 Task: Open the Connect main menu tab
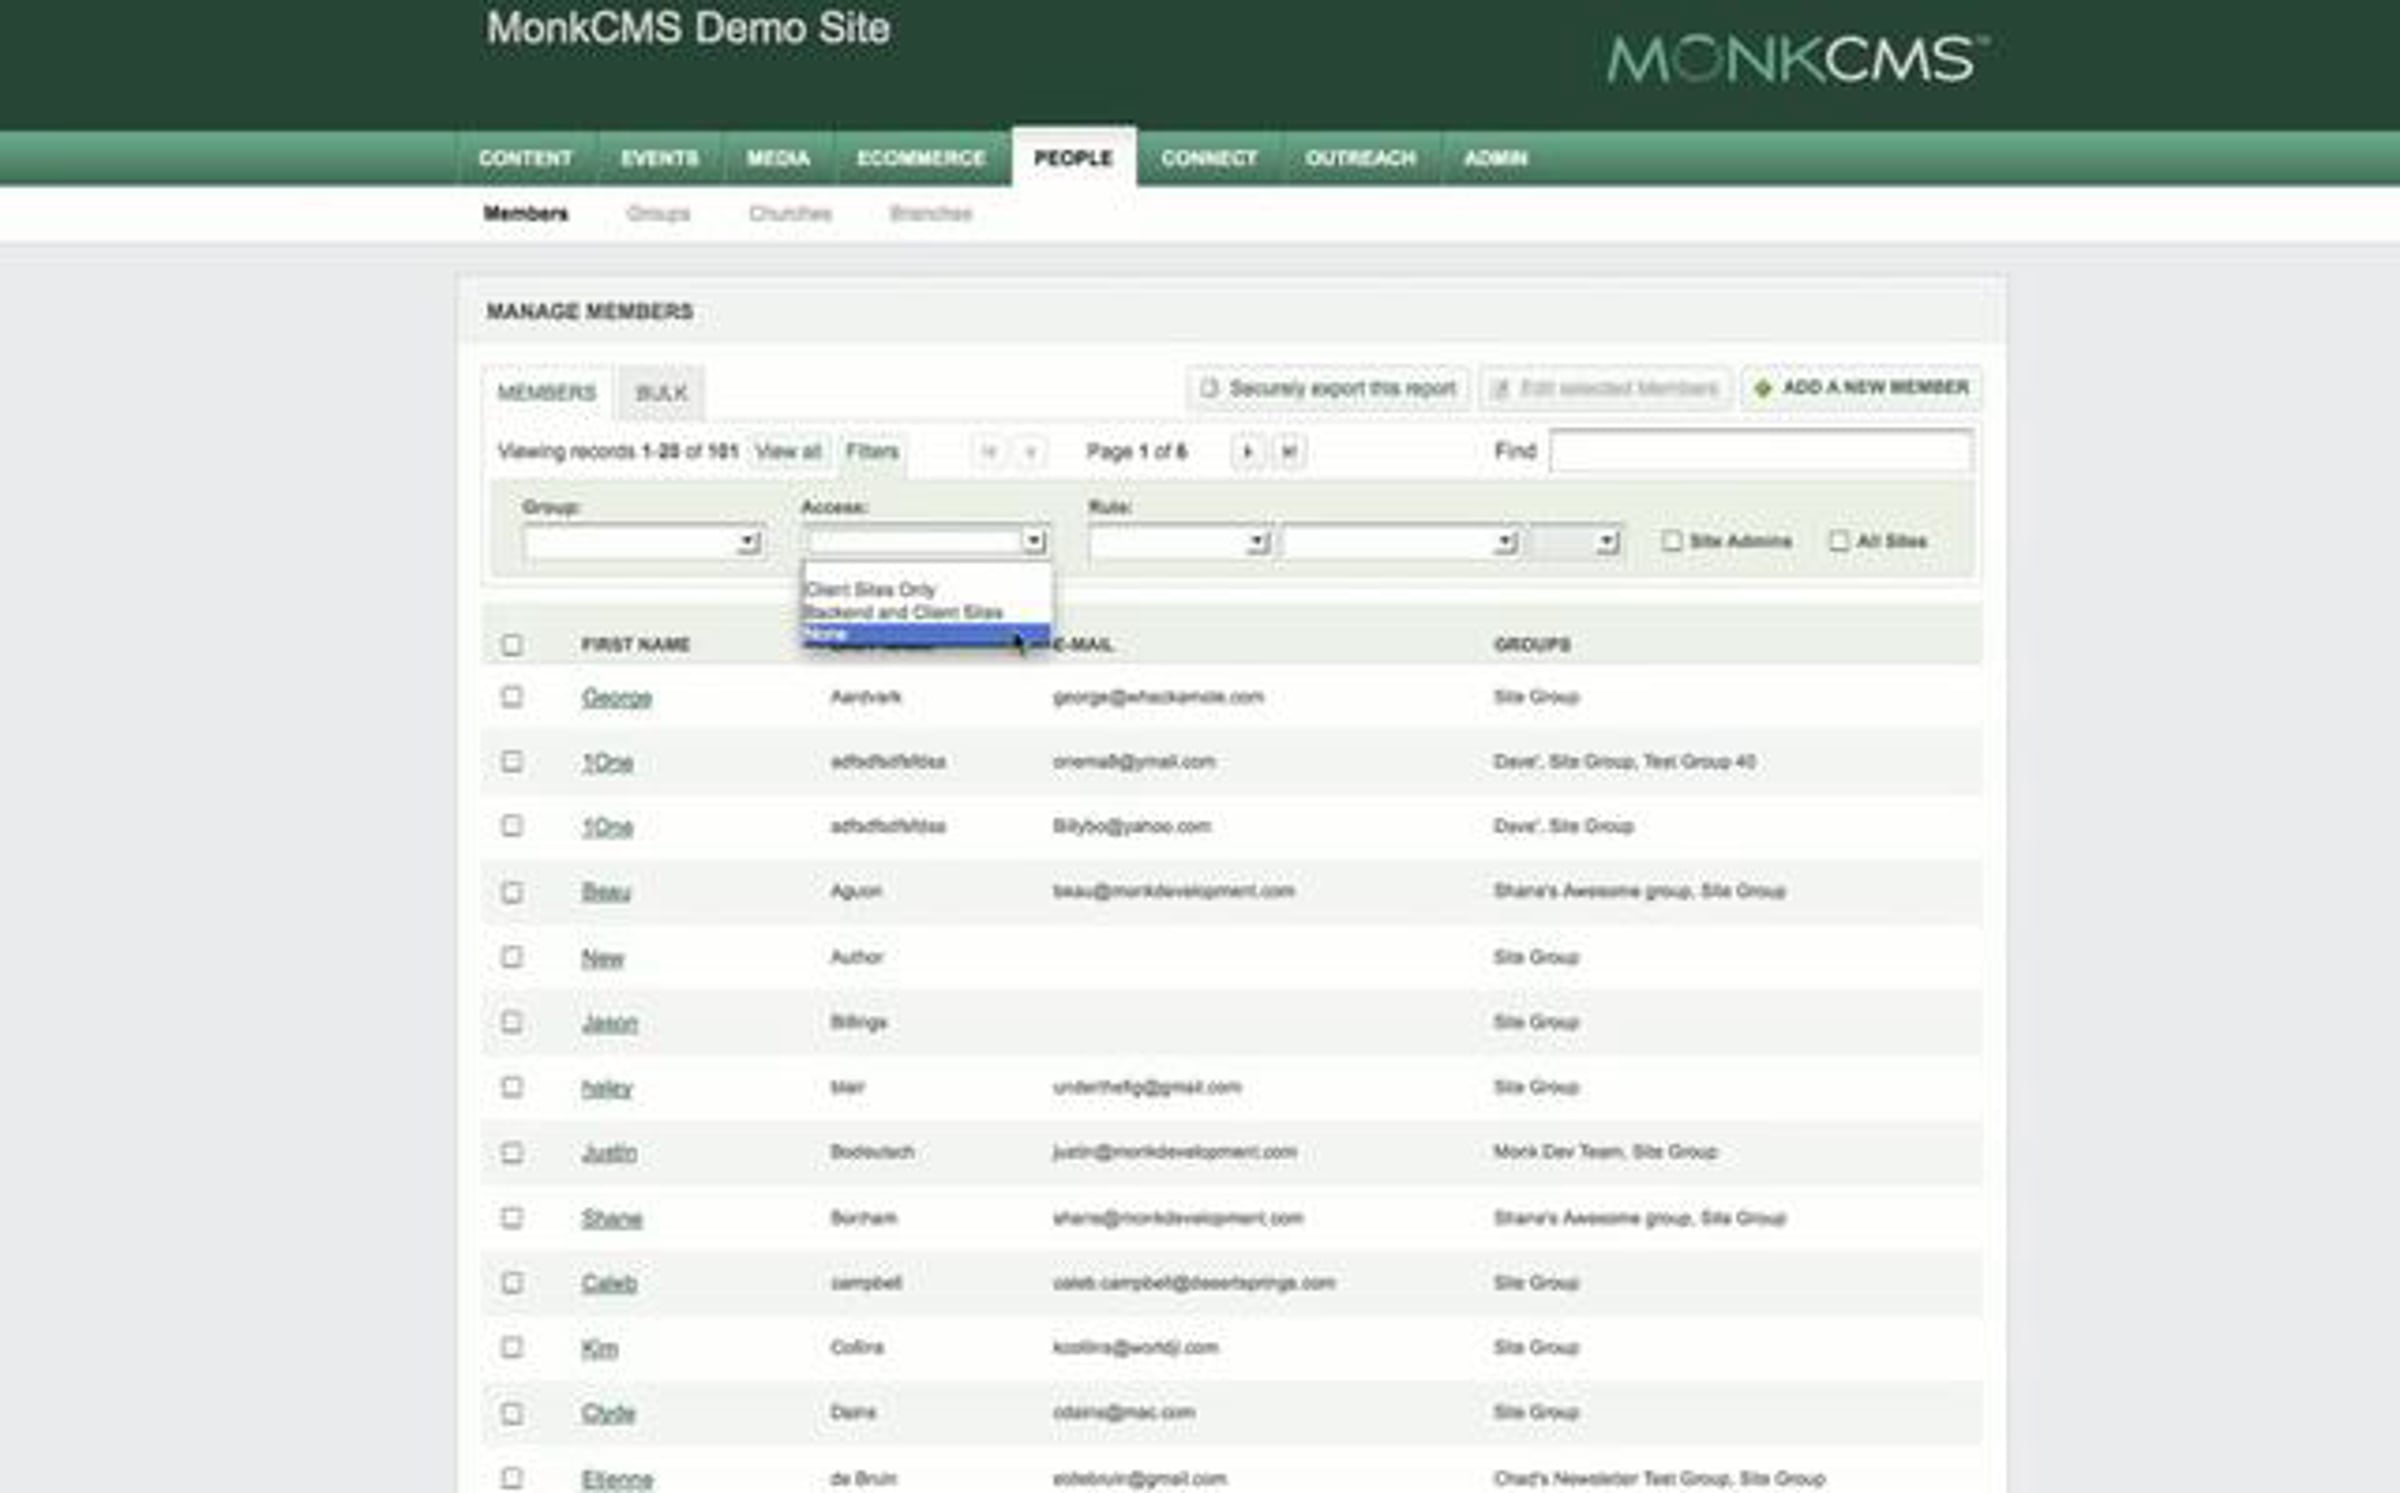(x=1208, y=158)
